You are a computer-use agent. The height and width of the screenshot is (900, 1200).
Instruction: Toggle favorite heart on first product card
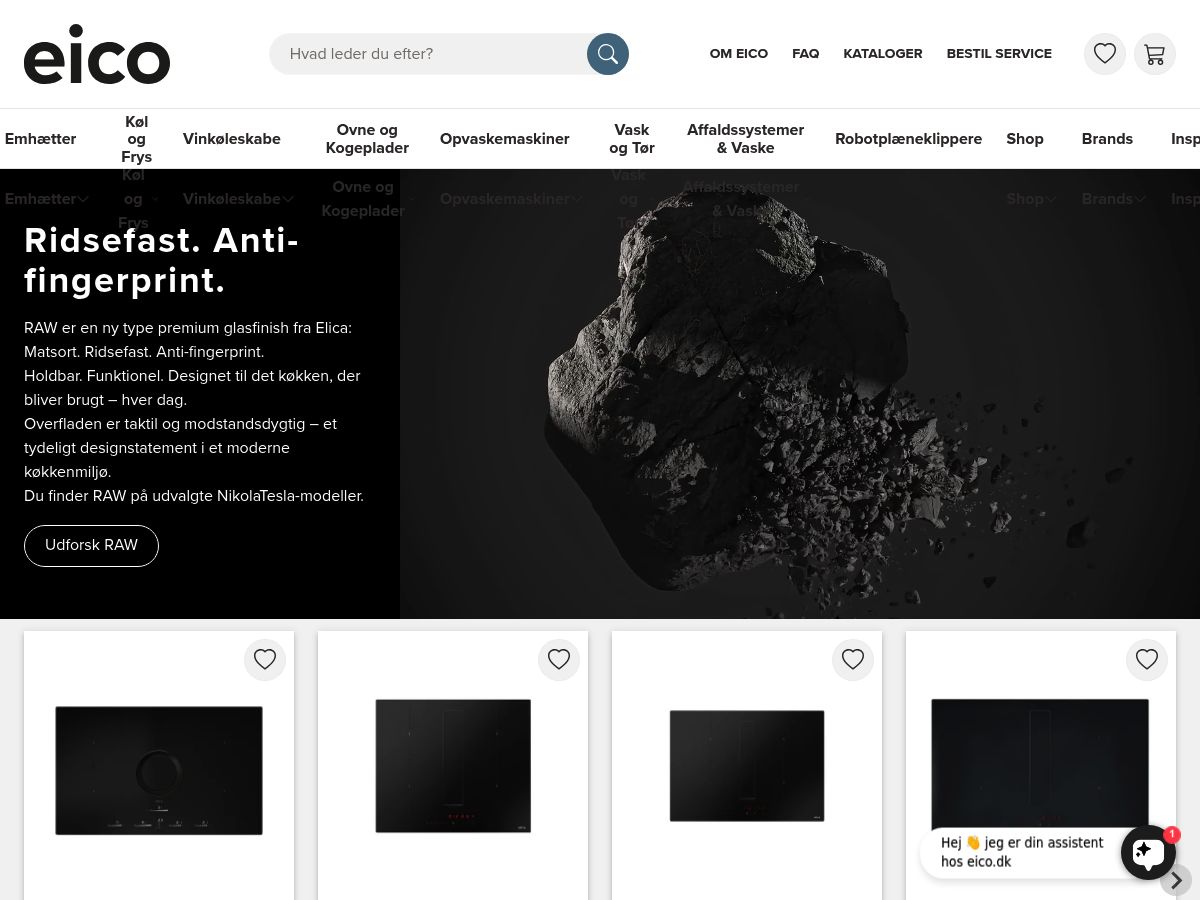pos(265,660)
